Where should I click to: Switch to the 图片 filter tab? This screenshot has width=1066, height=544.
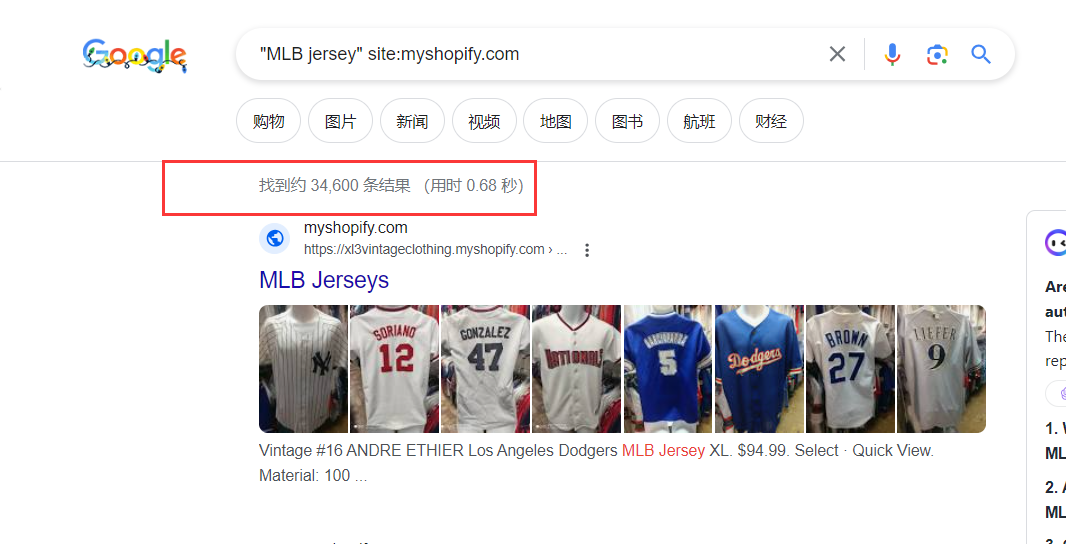[x=340, y=121]
